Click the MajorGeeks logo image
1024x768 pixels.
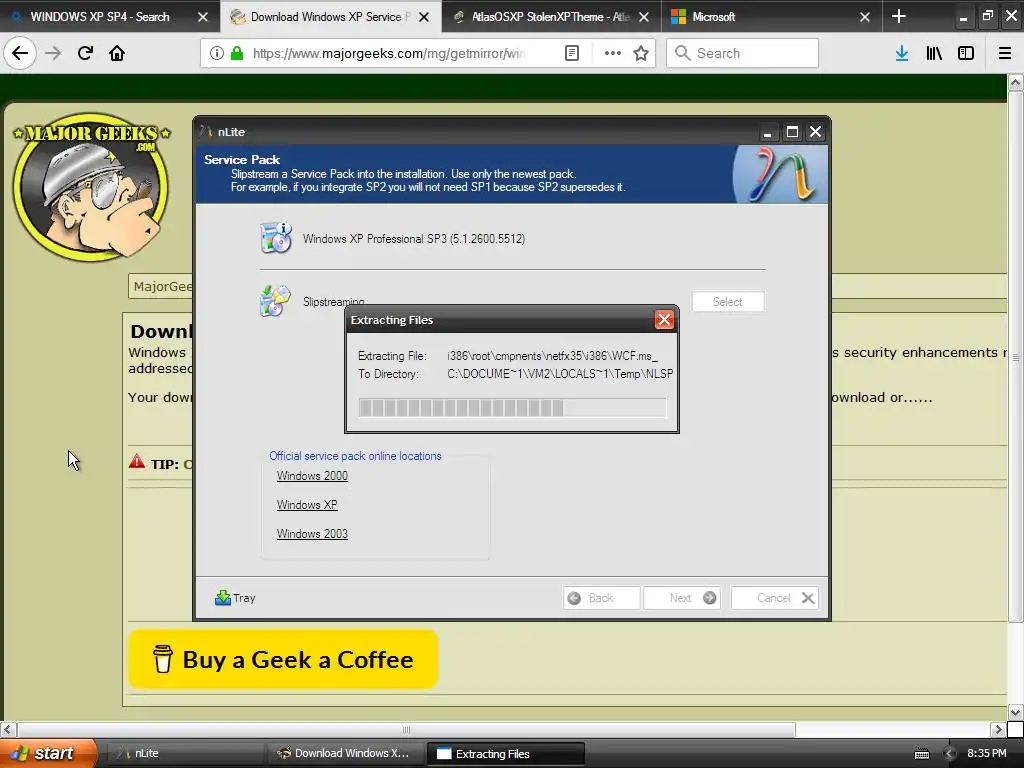(91, 187)
